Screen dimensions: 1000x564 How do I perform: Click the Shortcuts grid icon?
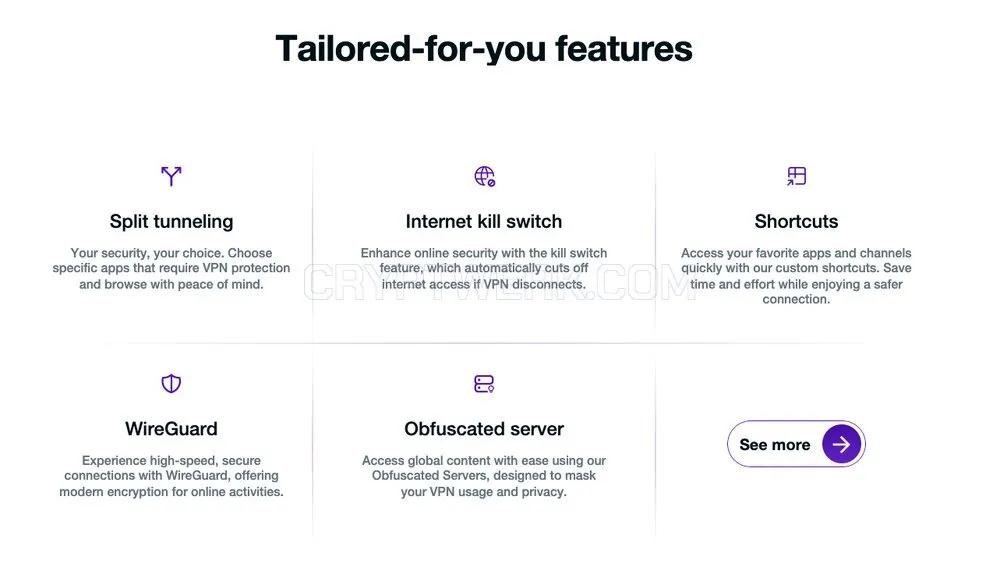[x=797, y=175]
